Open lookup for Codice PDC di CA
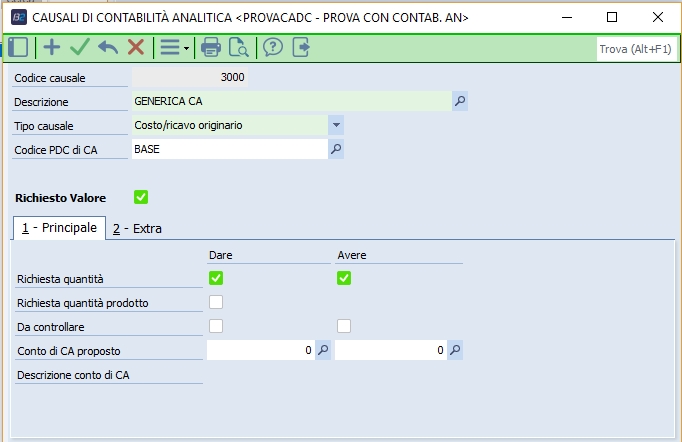The image size is (682, 442). click(x=336, y=149)
